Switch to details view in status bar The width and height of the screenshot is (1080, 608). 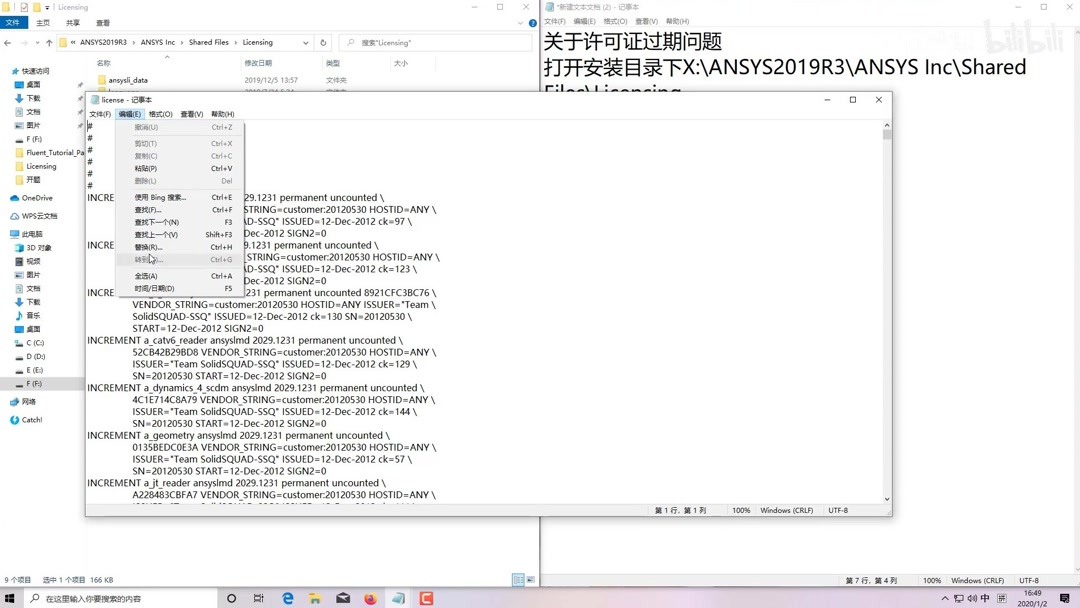coord(518,580)
